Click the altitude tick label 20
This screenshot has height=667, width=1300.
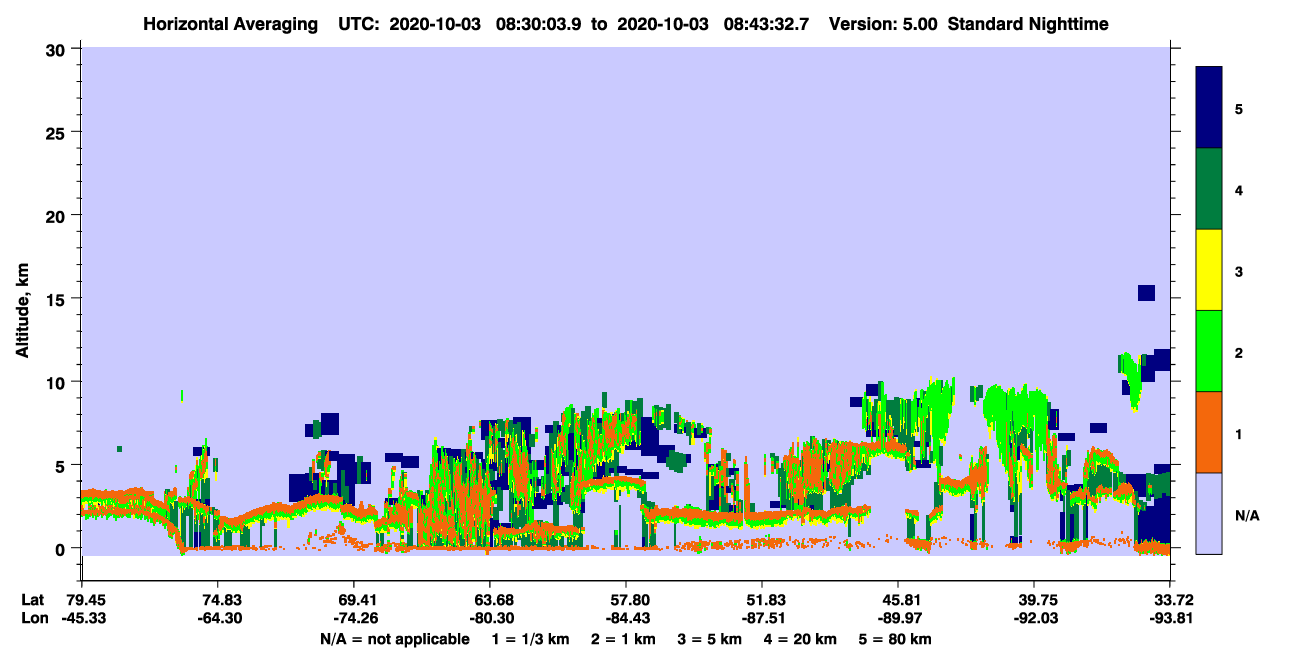coord(58,215)
